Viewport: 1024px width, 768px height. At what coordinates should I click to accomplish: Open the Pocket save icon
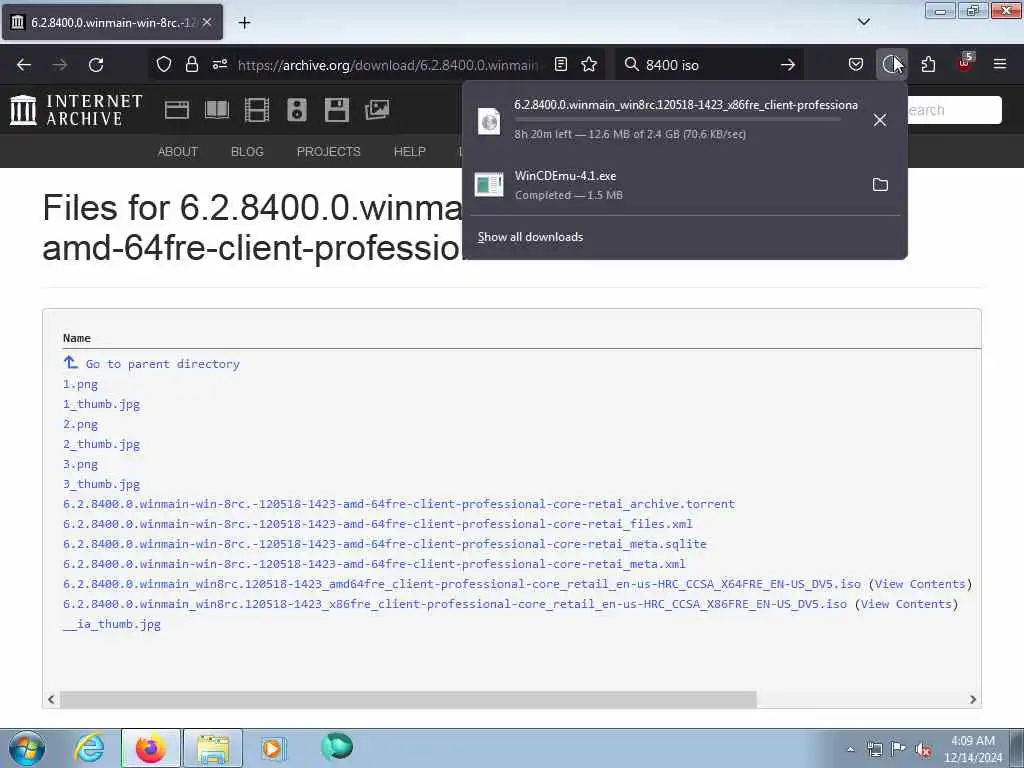pyautogui.click(x=856, y=64)
